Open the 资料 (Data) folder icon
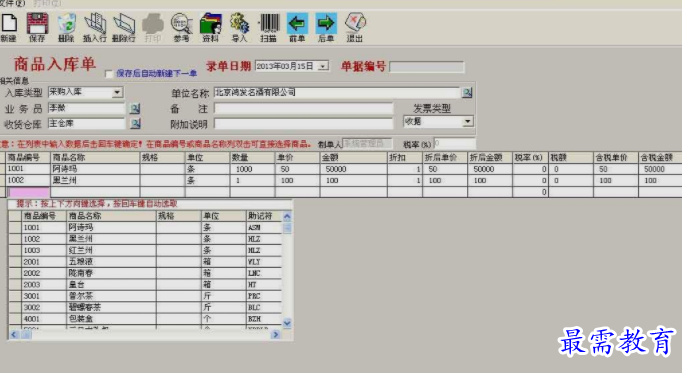This screenshot has width=682, height=373. 211,27
